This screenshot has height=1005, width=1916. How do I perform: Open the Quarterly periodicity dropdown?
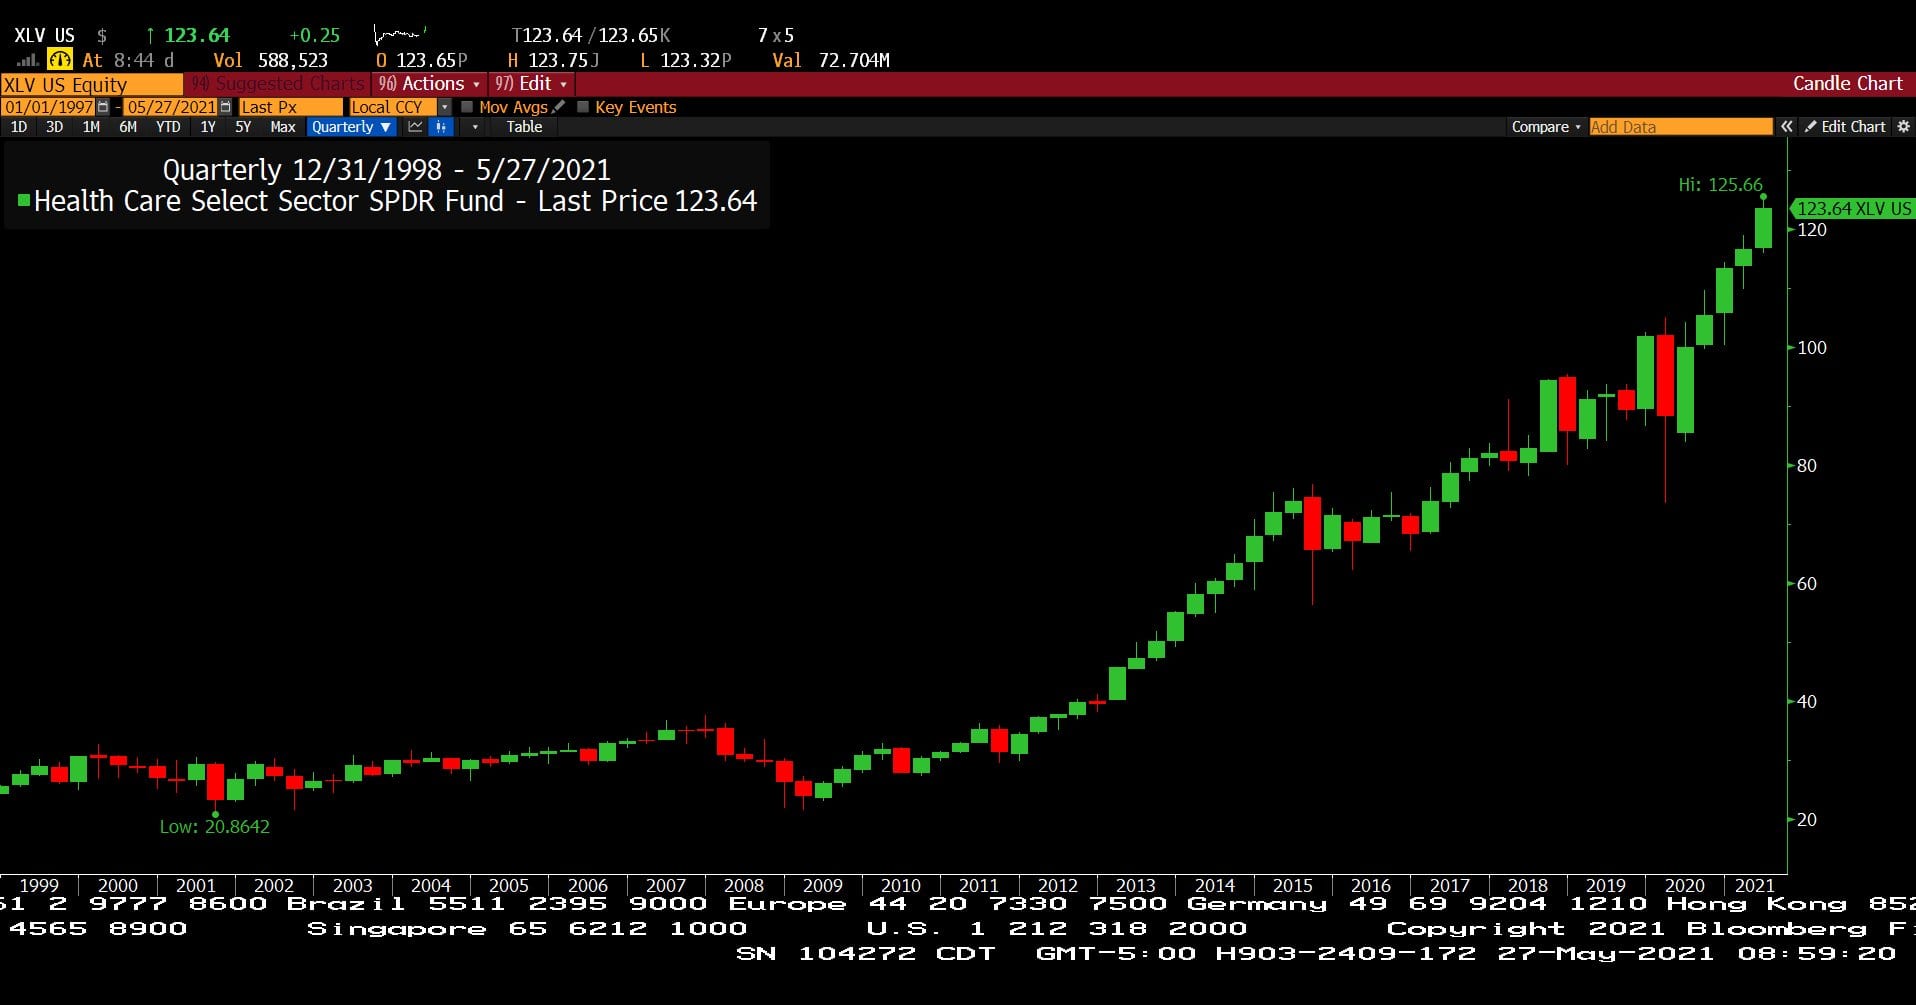point(350,127)
